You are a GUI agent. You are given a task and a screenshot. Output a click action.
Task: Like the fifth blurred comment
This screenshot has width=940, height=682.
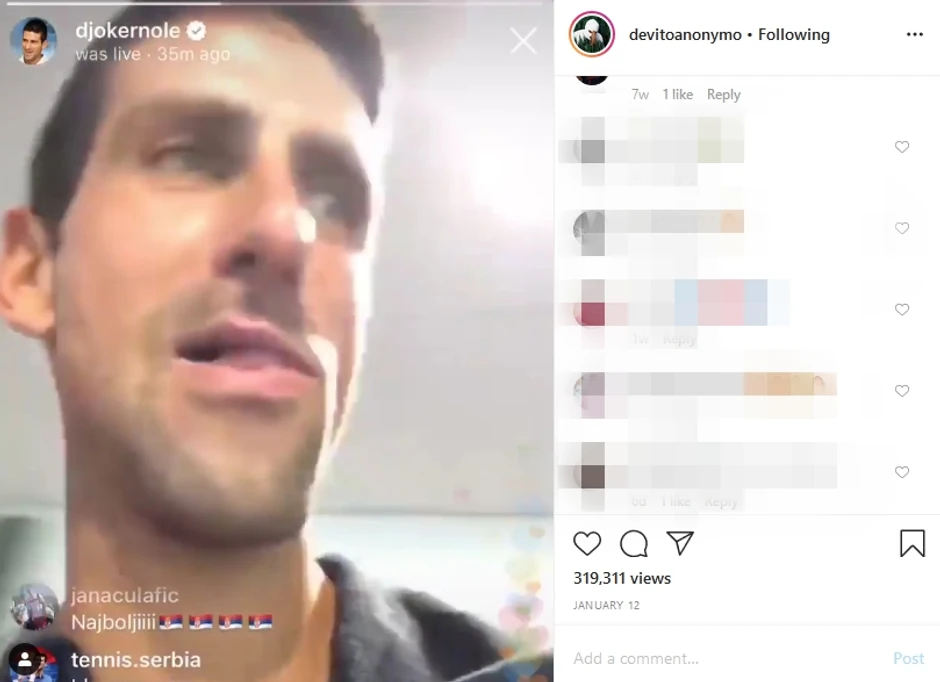[x=902, y=472]
